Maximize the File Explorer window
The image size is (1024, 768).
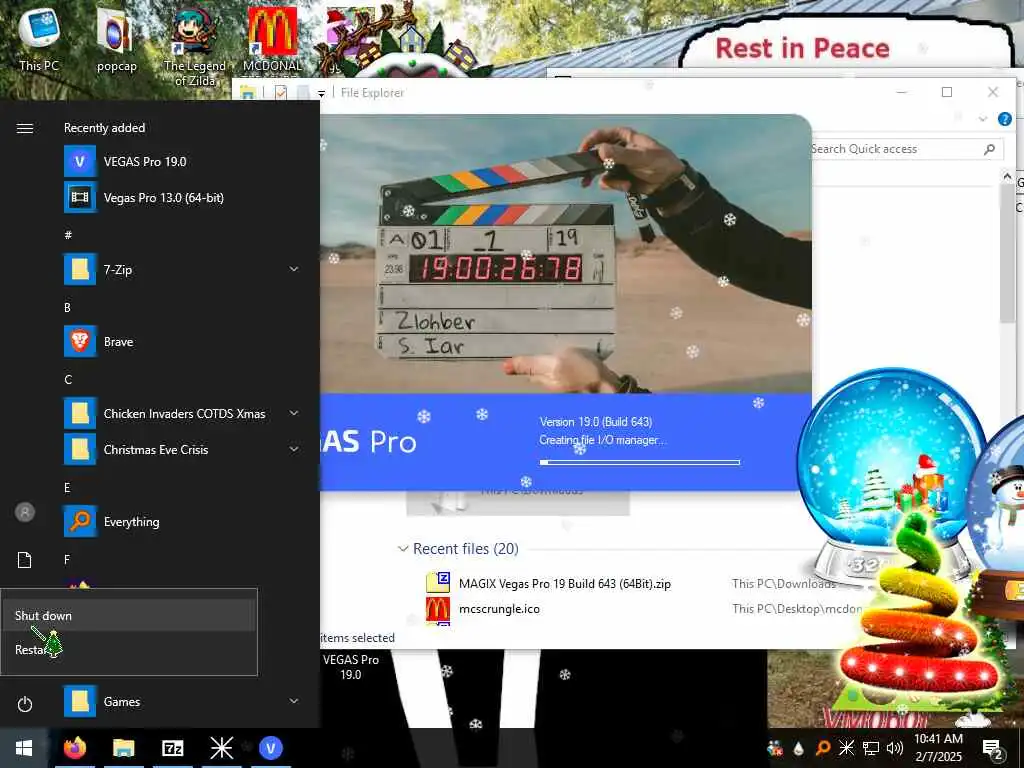pos(947,92)
